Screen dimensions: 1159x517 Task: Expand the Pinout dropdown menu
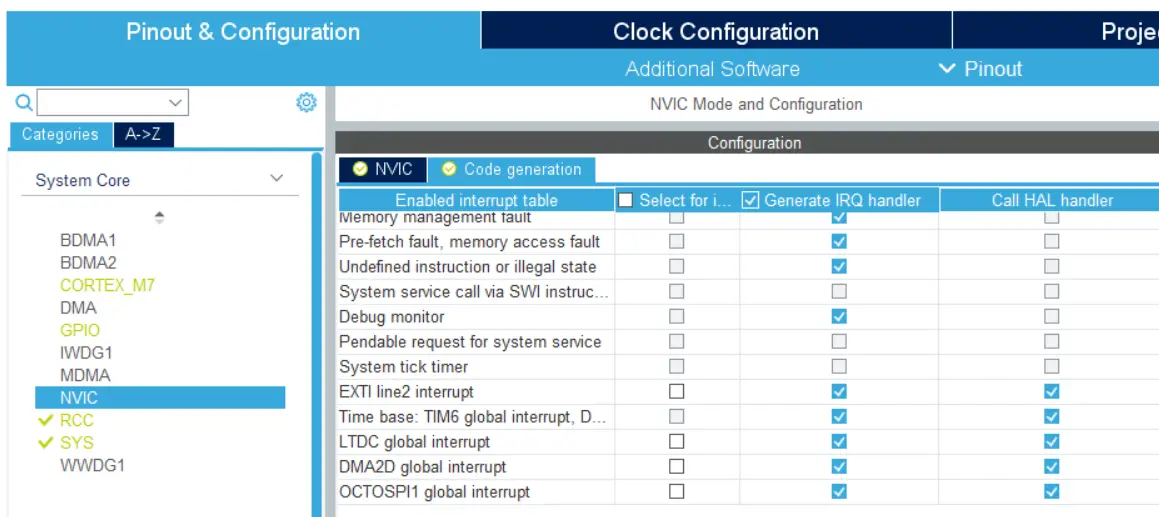point(980,69)
